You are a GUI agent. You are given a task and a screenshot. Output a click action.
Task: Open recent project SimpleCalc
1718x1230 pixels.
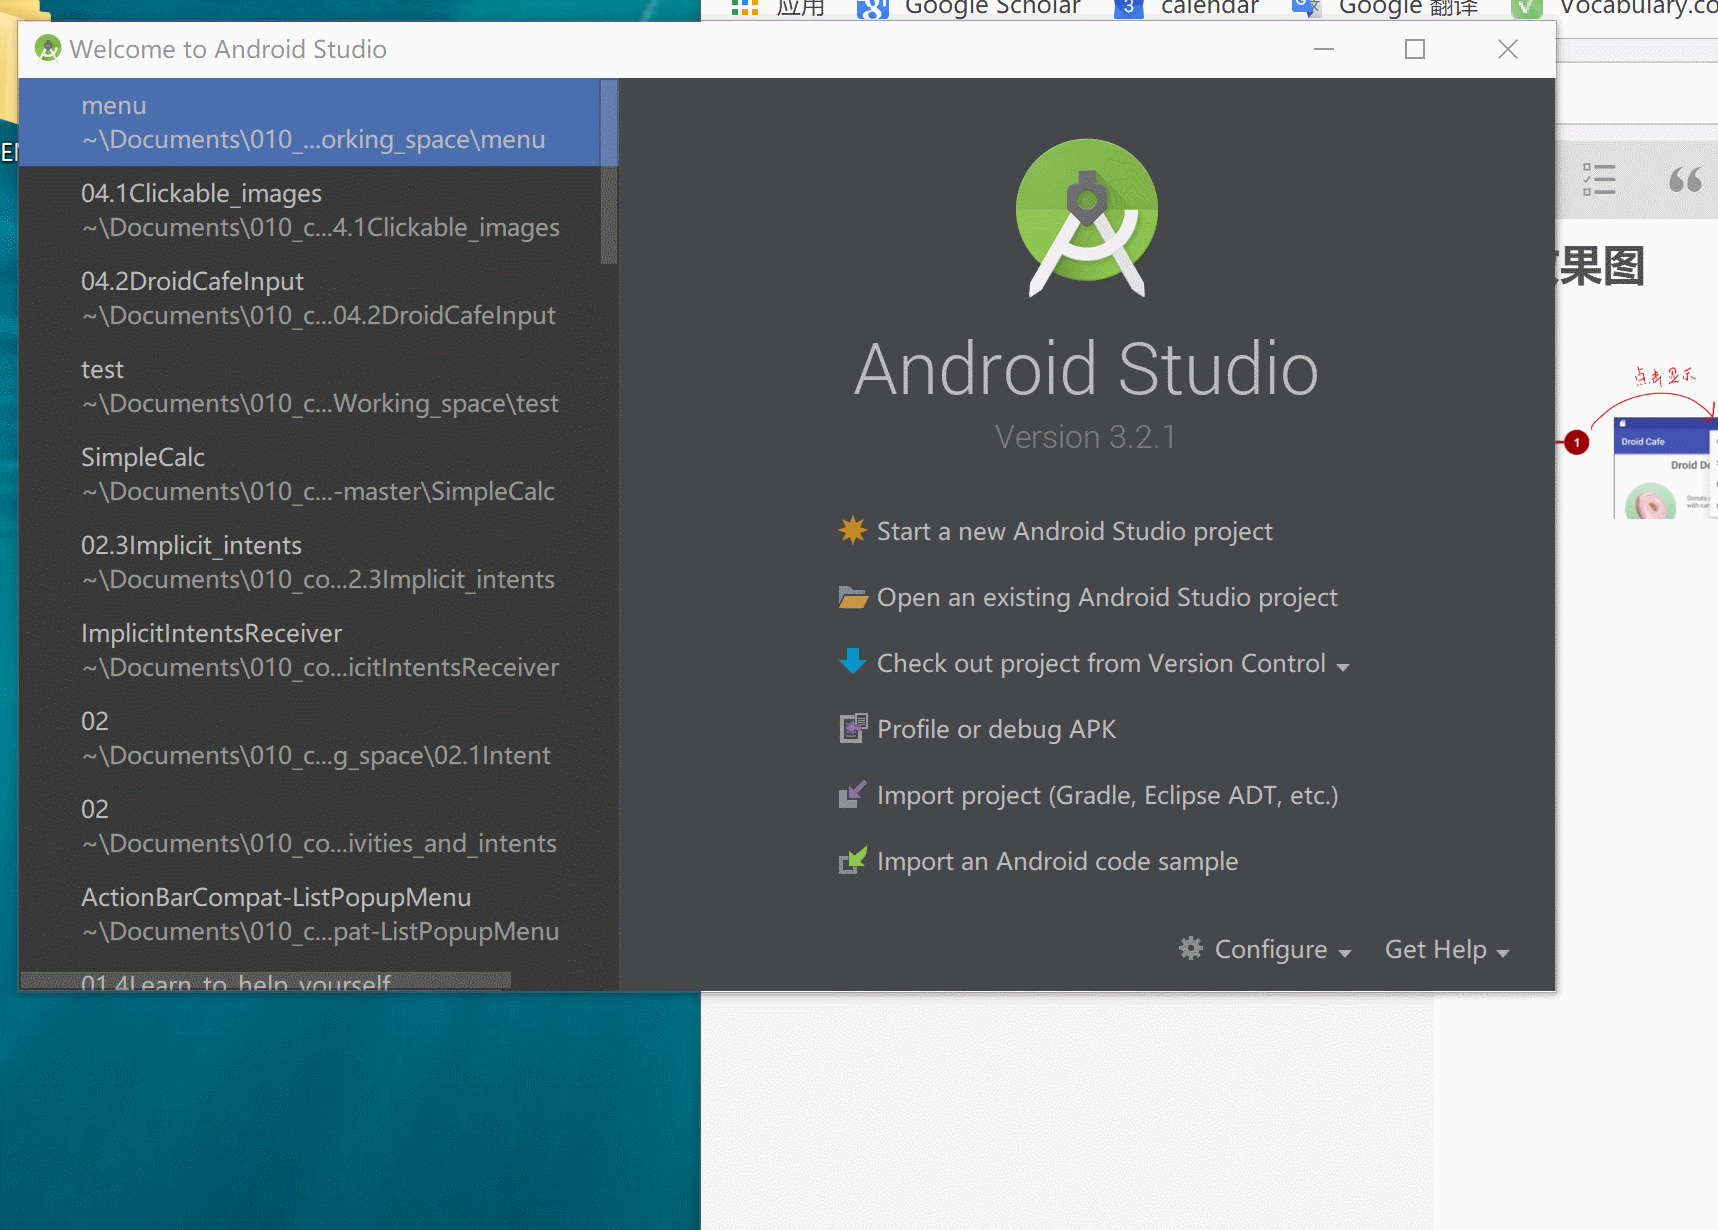click(310, 474)
